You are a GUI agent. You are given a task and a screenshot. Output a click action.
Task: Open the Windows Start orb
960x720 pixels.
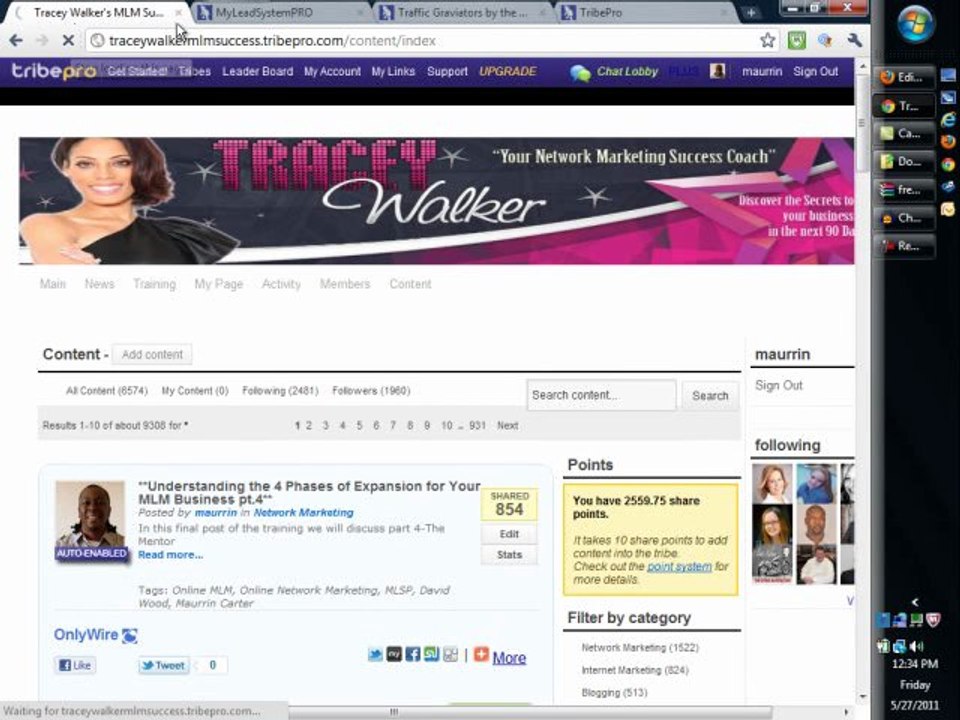coord(916,24)
